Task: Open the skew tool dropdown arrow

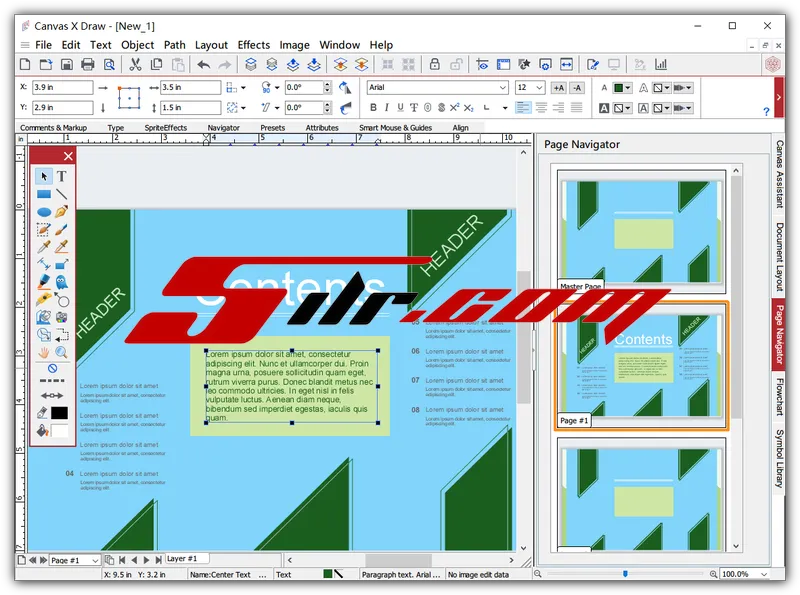Action: click(x=277, y=108)
